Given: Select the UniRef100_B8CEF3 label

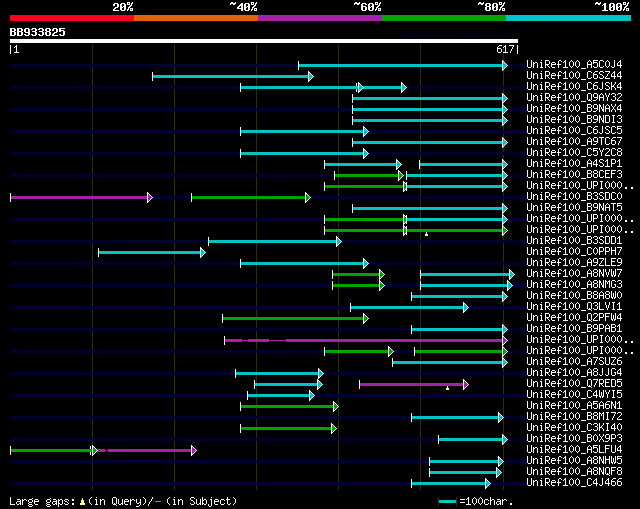Looking at the screenshot, I should coord(574,174).
